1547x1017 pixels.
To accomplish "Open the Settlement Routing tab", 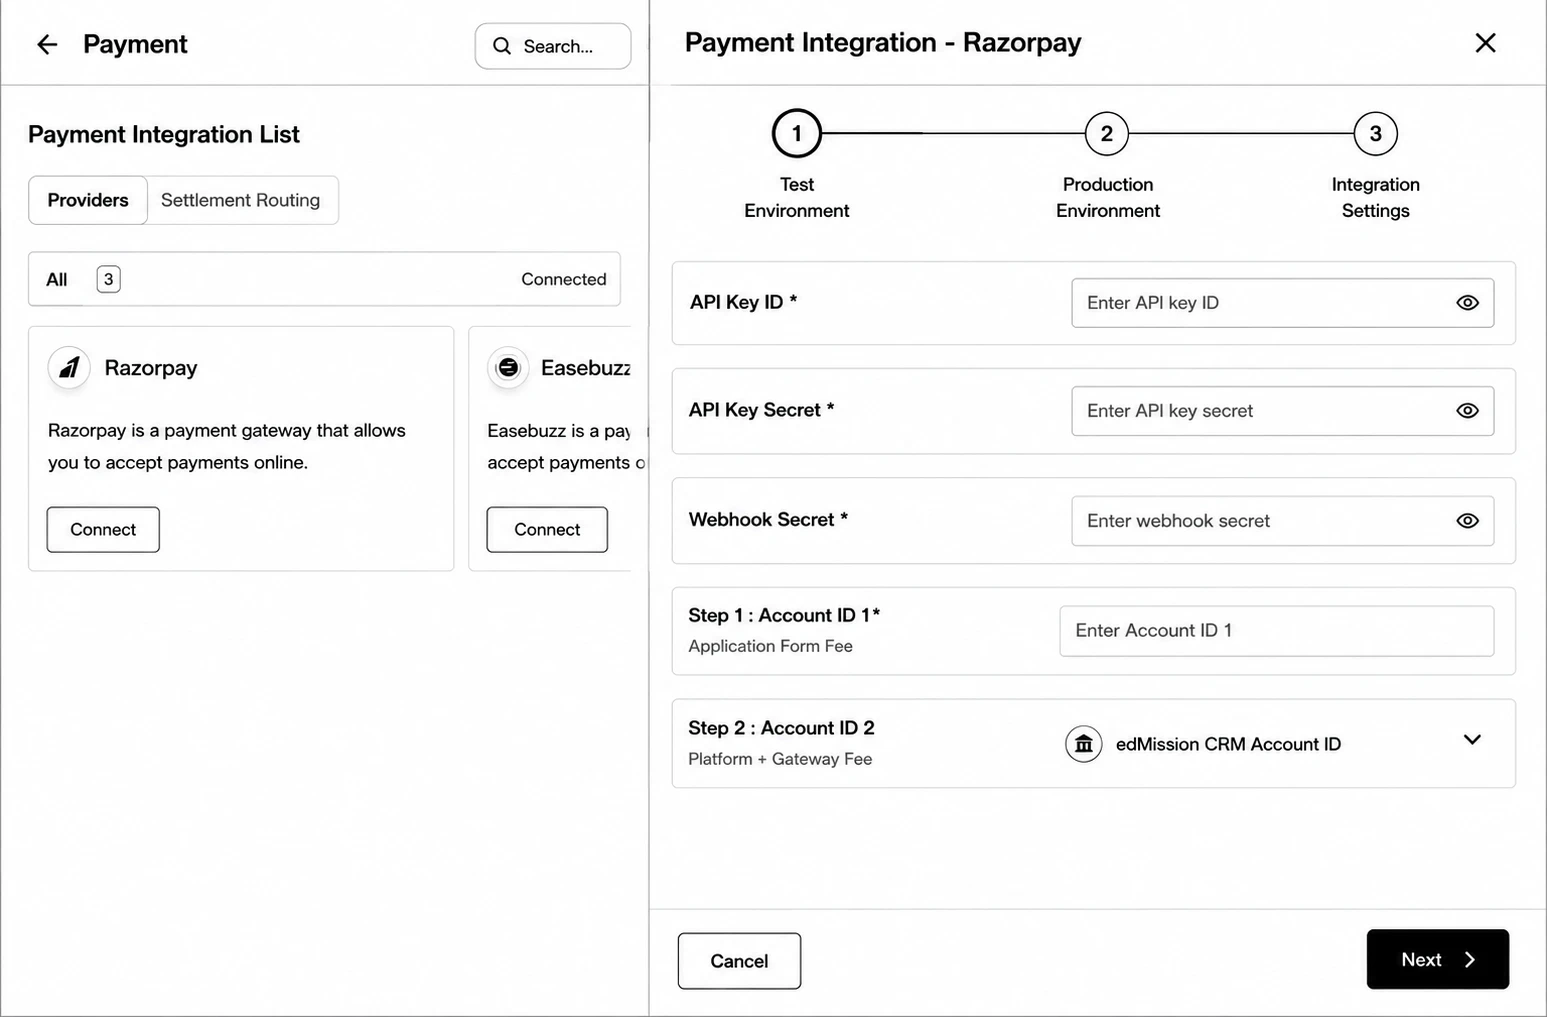I will coord(241,200).
